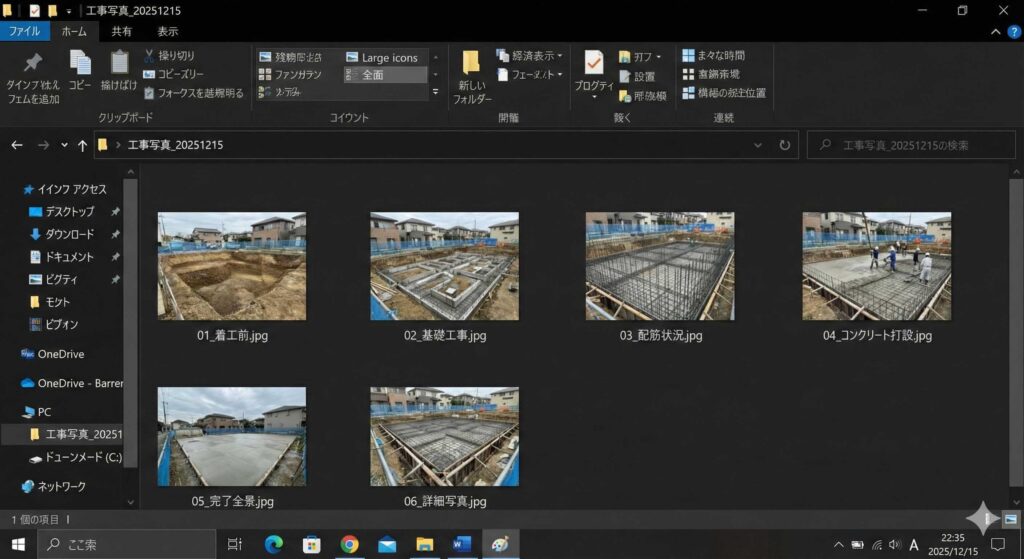Click the refresh icon beside the address bar

click(x=785, y=145)
